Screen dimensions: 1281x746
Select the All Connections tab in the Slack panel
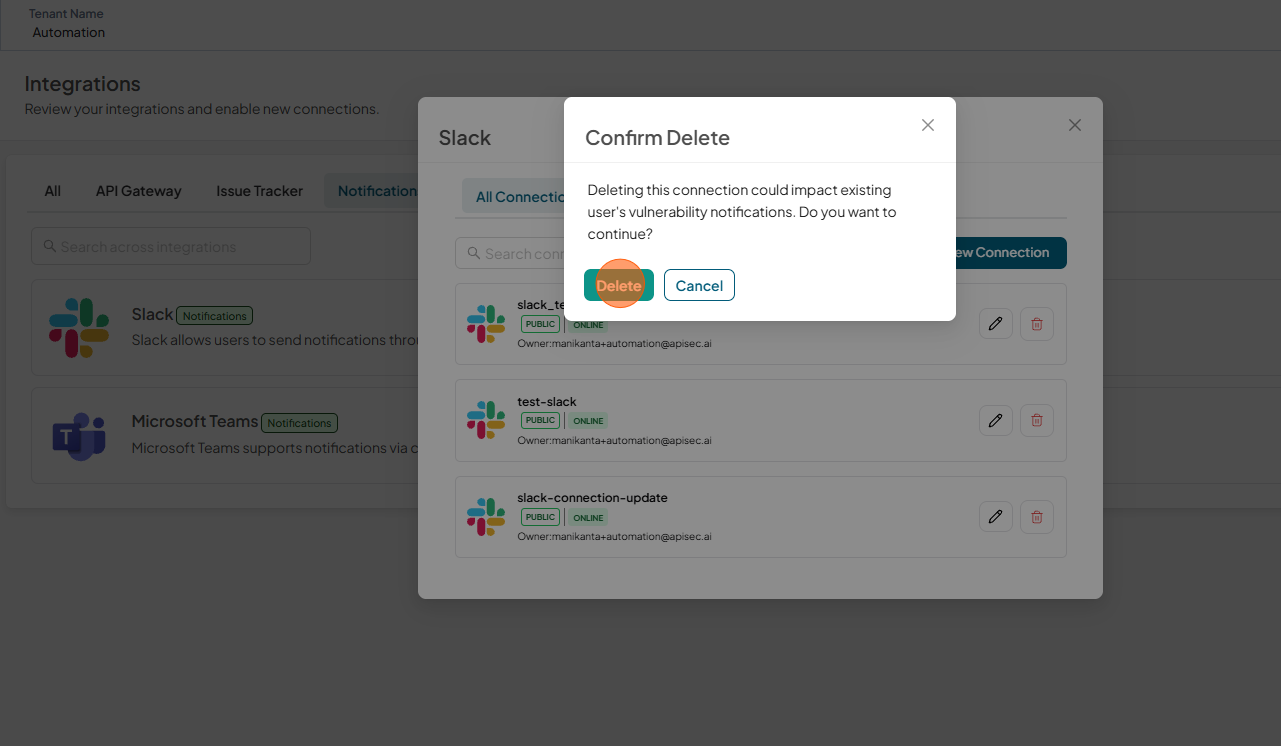pos(515,196)
